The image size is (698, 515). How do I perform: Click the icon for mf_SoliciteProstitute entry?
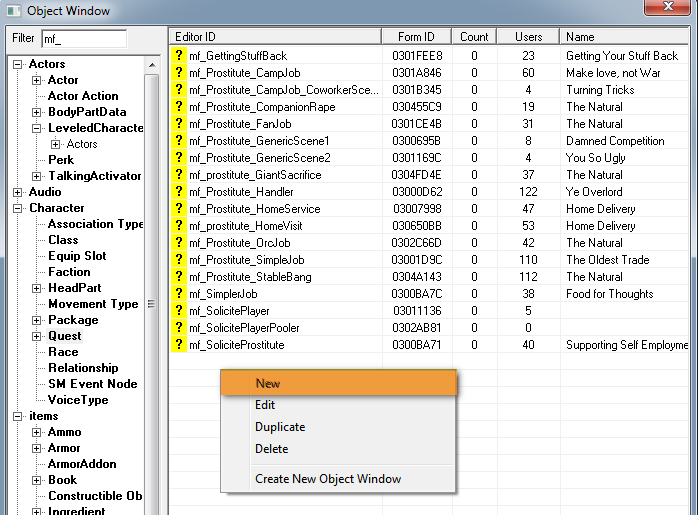179,345
